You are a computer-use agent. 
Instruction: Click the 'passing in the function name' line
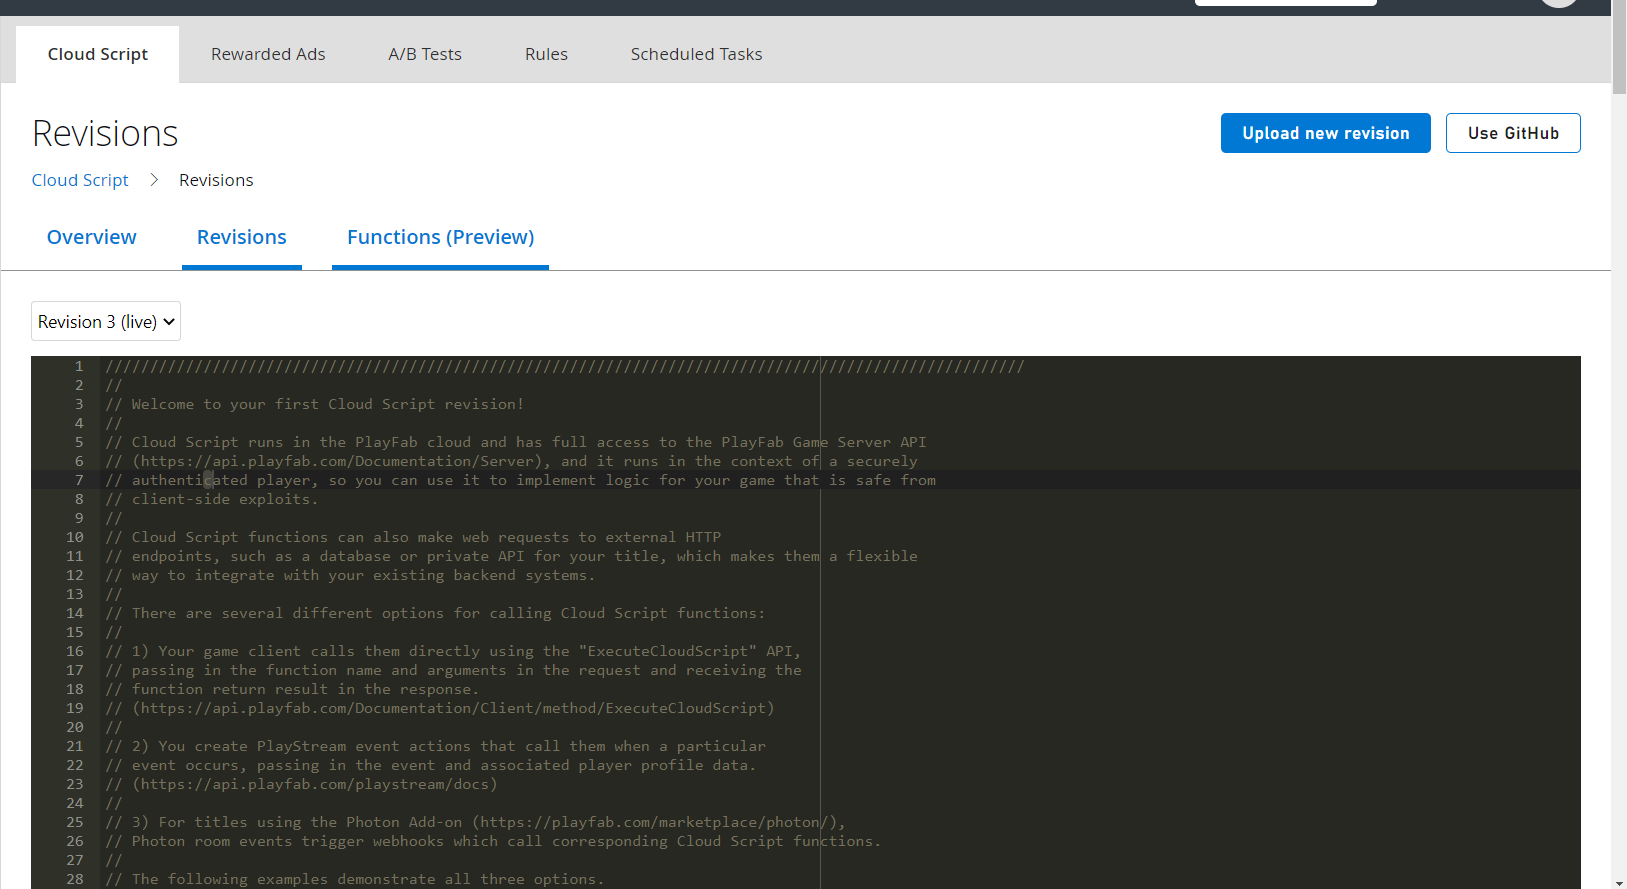click(453, 670)
